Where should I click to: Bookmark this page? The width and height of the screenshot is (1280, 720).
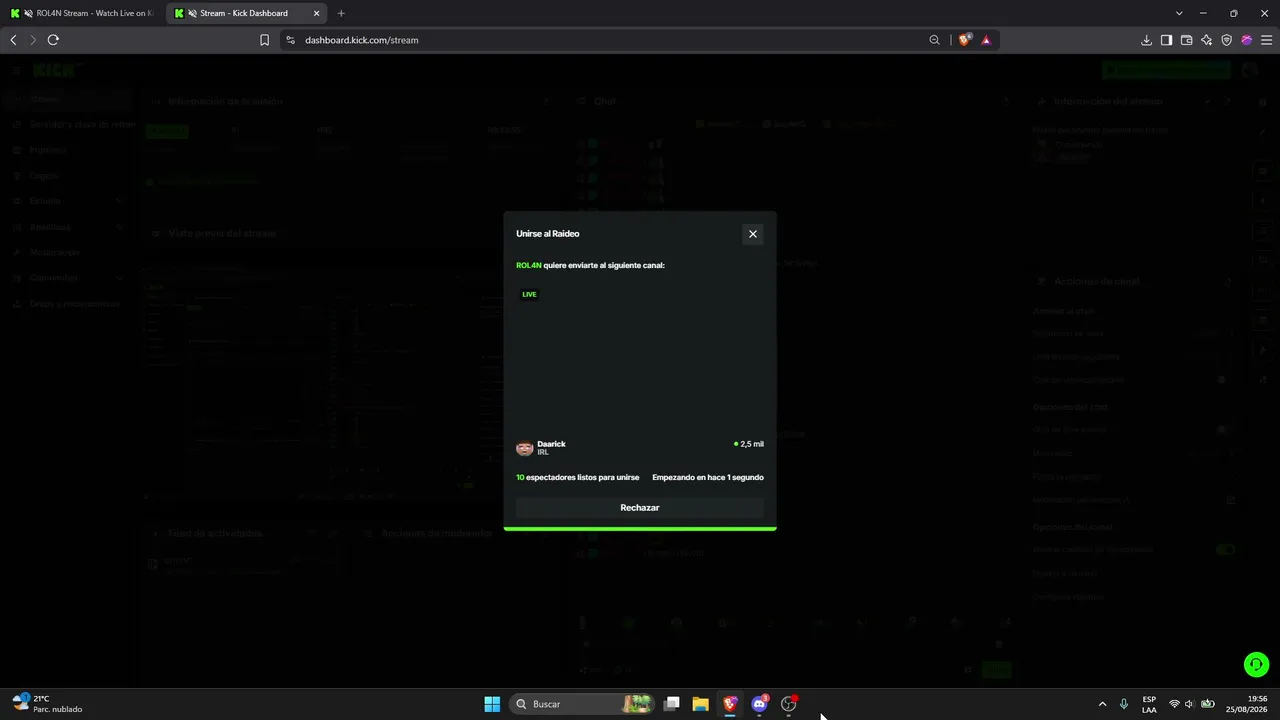click(264, 40)
